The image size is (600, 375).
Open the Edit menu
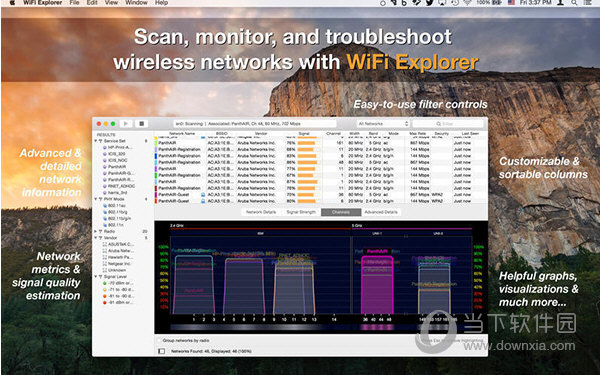92,3
